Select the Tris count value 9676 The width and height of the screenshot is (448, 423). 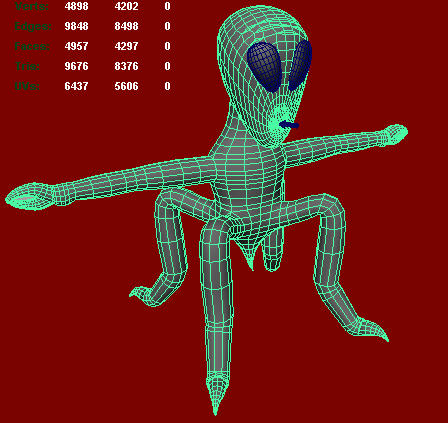(x=76, y=66)
